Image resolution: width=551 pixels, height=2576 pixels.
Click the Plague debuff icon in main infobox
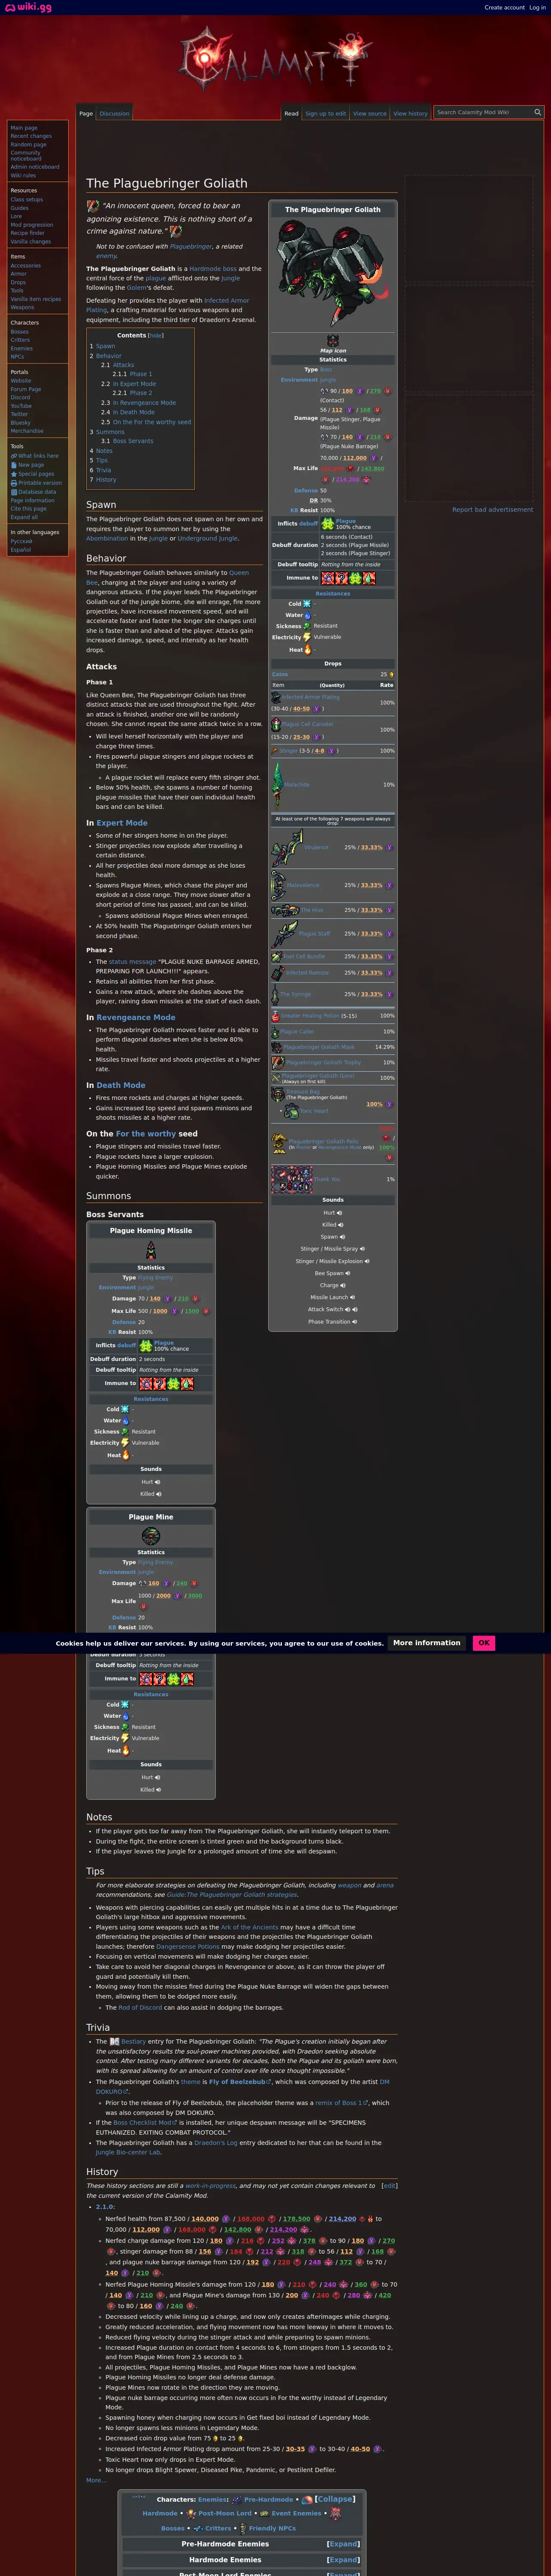coord(327,523)
